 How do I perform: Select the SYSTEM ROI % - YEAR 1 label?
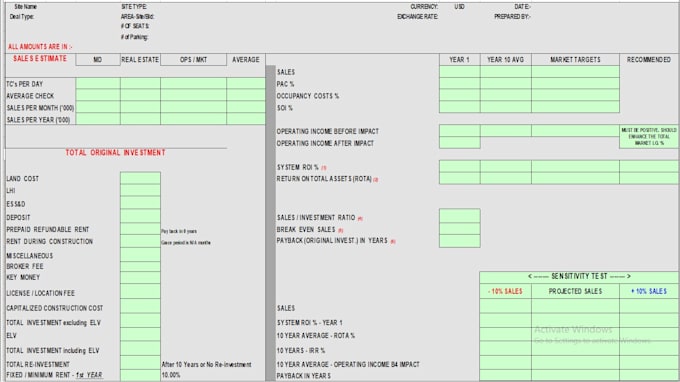[x=310, y=323]
